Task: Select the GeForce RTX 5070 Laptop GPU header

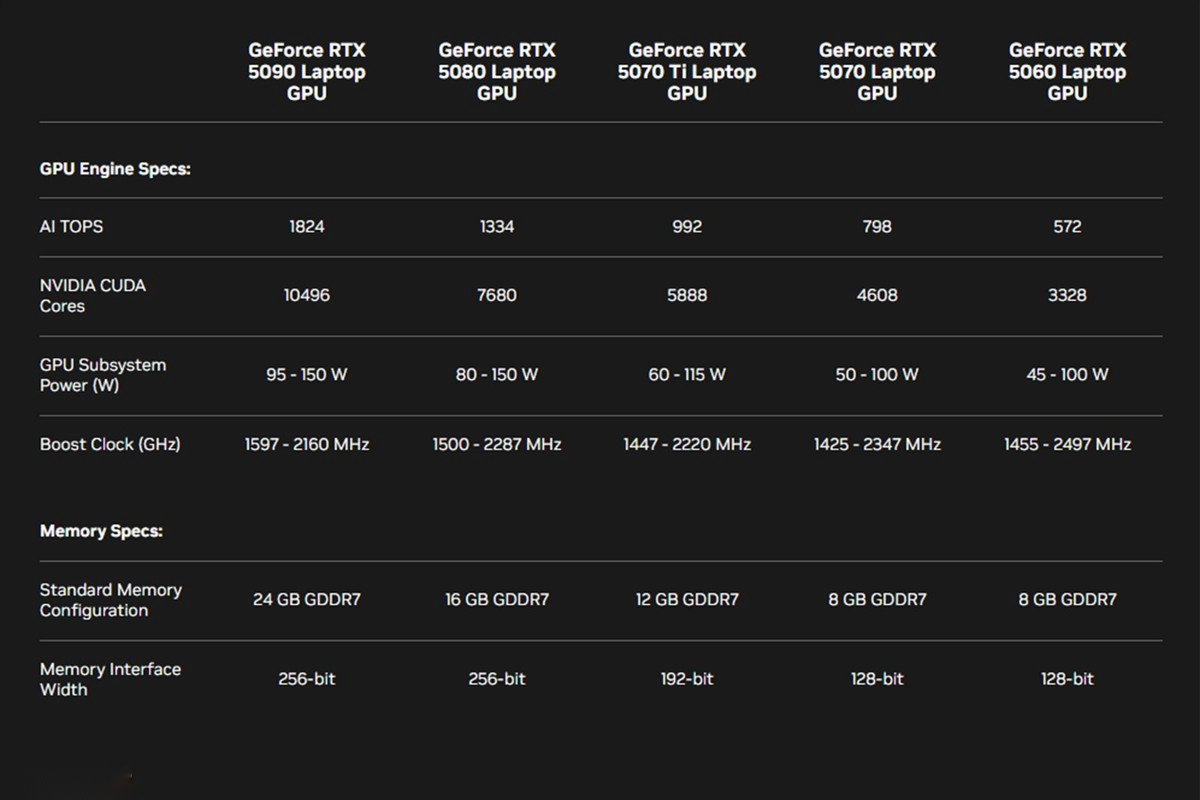Action: tap(877, 72)
